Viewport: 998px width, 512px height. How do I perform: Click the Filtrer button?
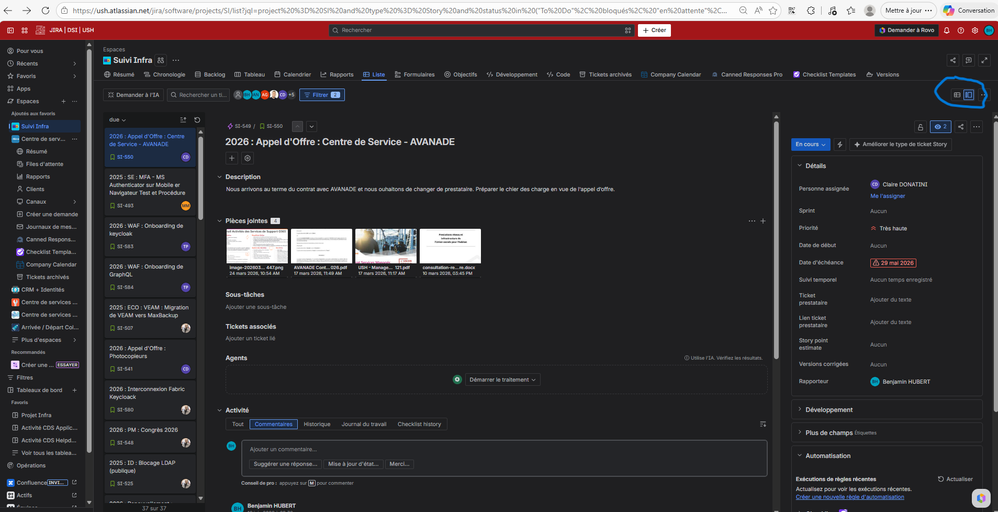point(322,95)
